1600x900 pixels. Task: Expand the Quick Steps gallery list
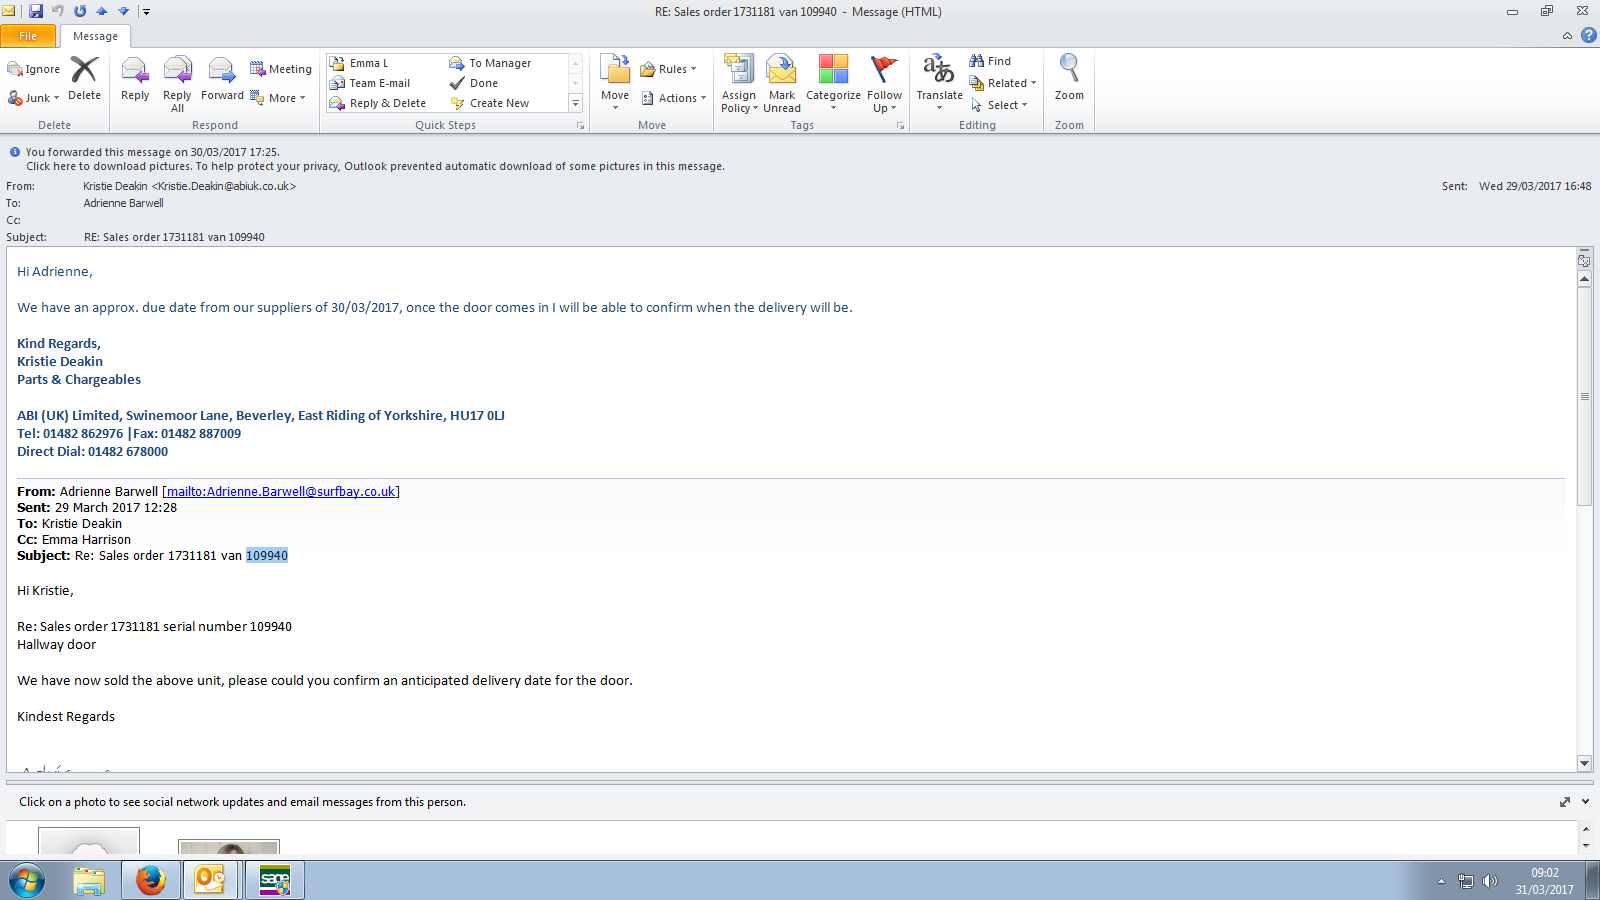coord(575,103)
